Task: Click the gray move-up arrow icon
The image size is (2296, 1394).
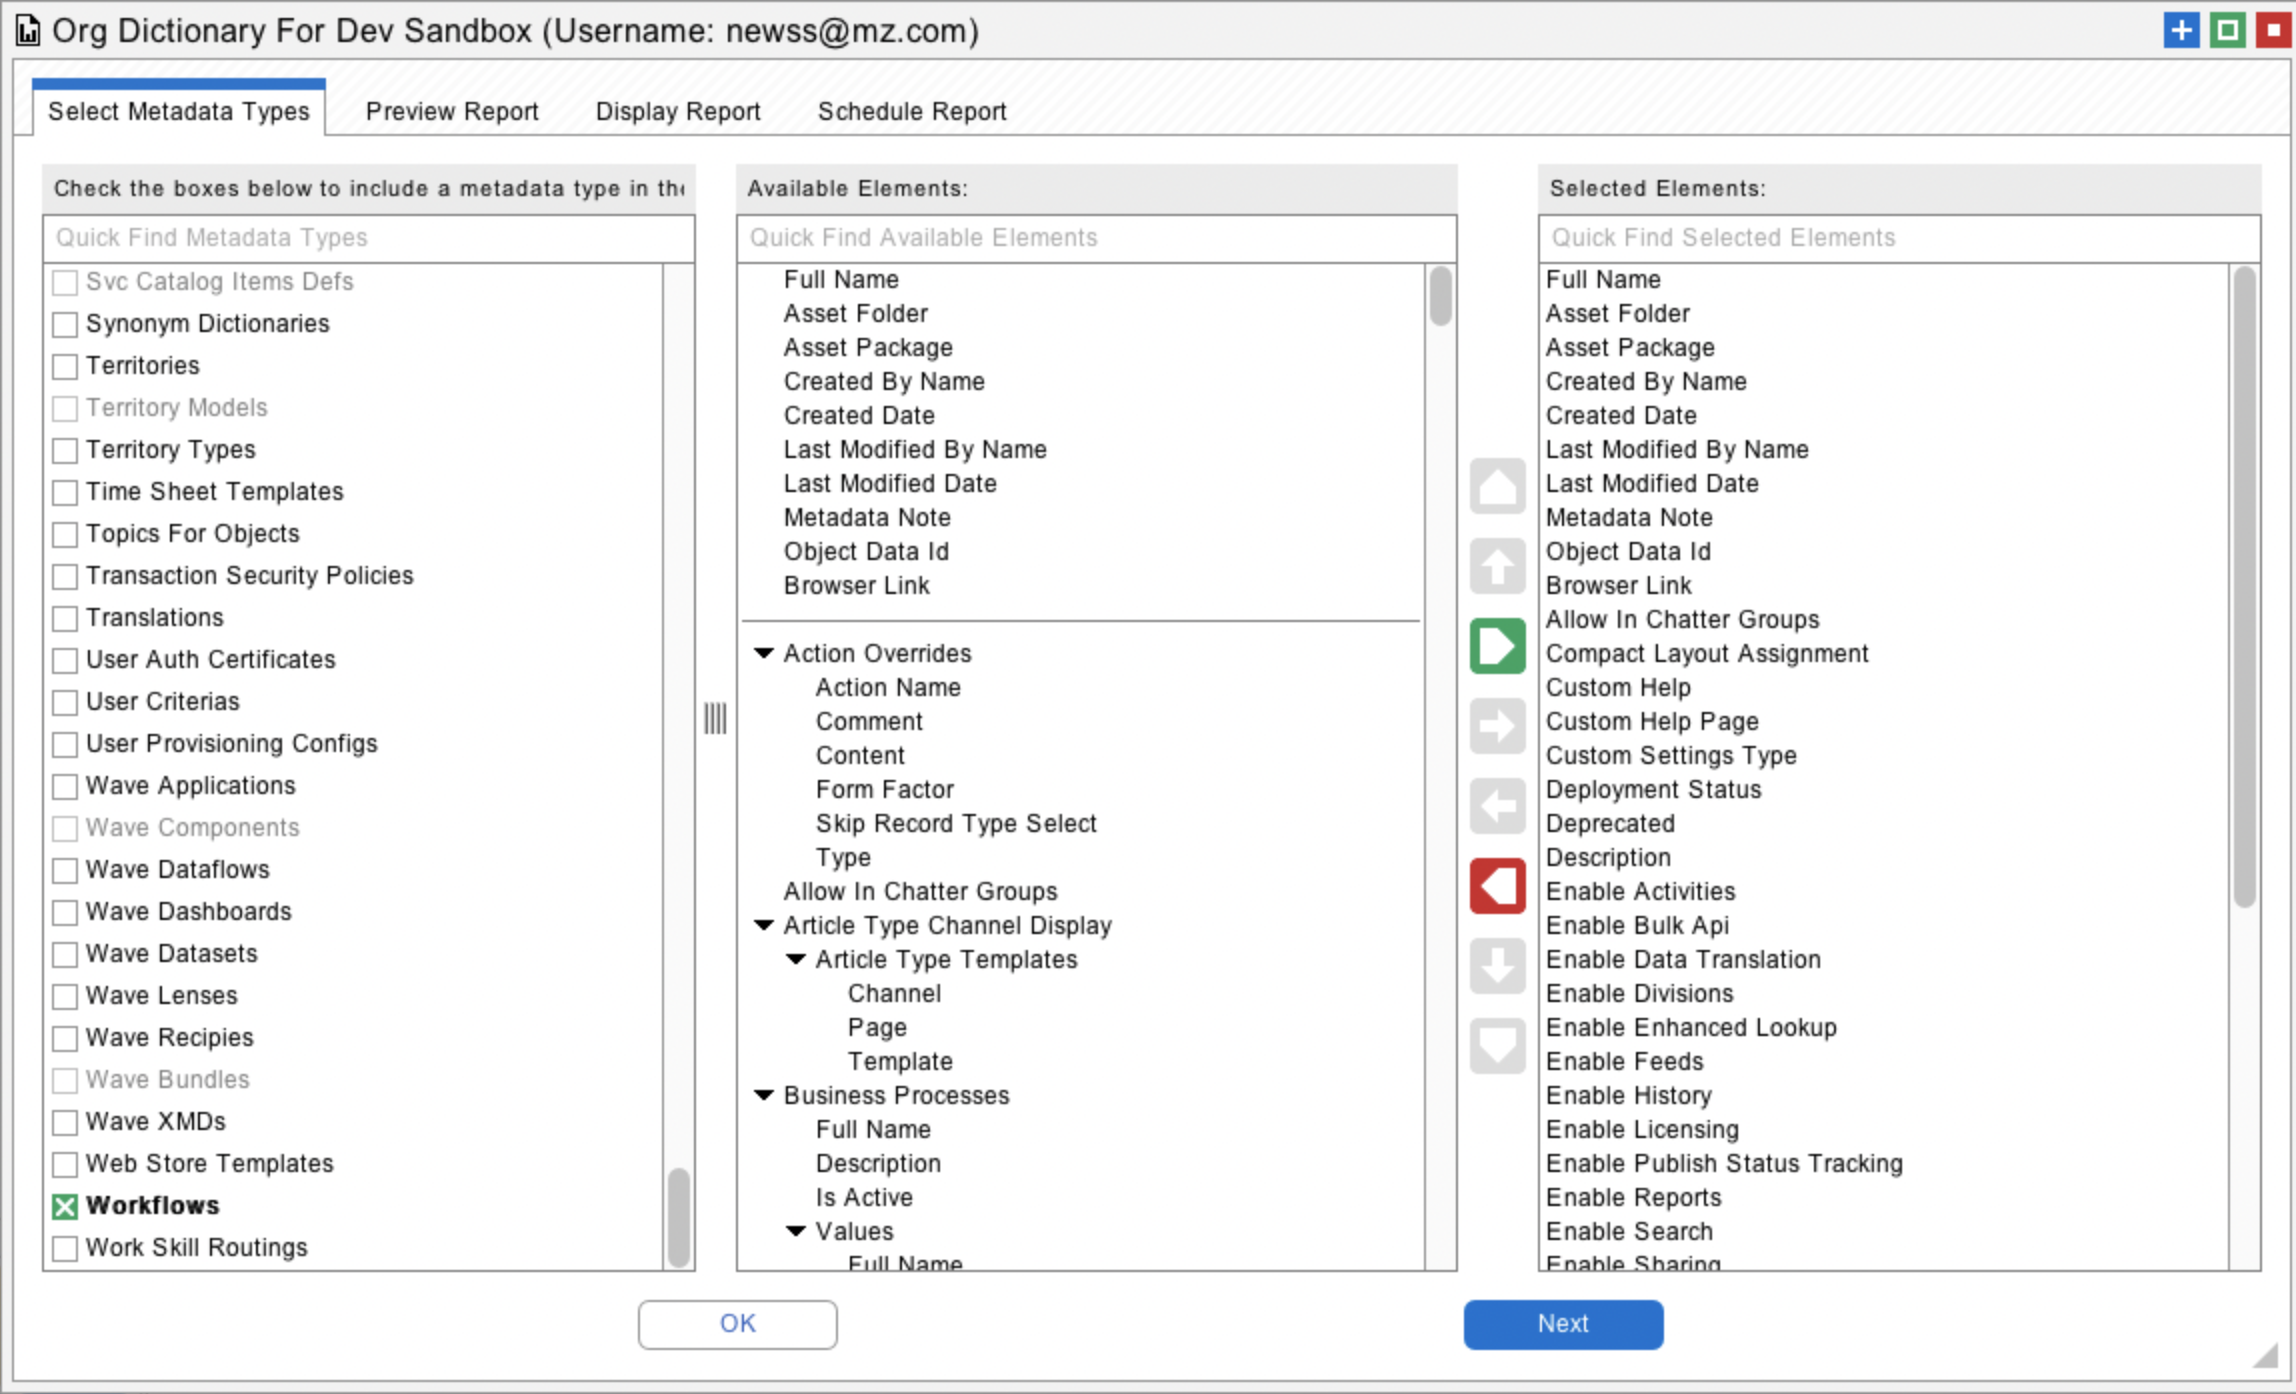Action: click(x=1497, y=566)
